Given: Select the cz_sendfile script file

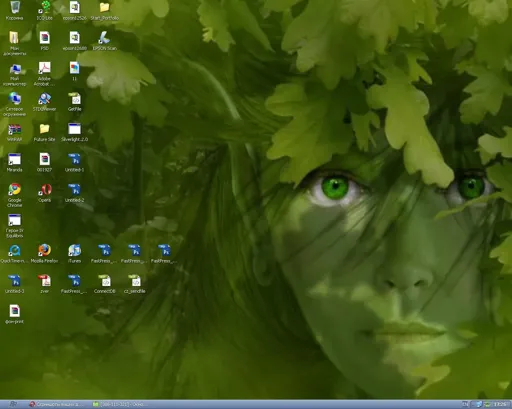Looking at the screenshot, I should (135, 284).
